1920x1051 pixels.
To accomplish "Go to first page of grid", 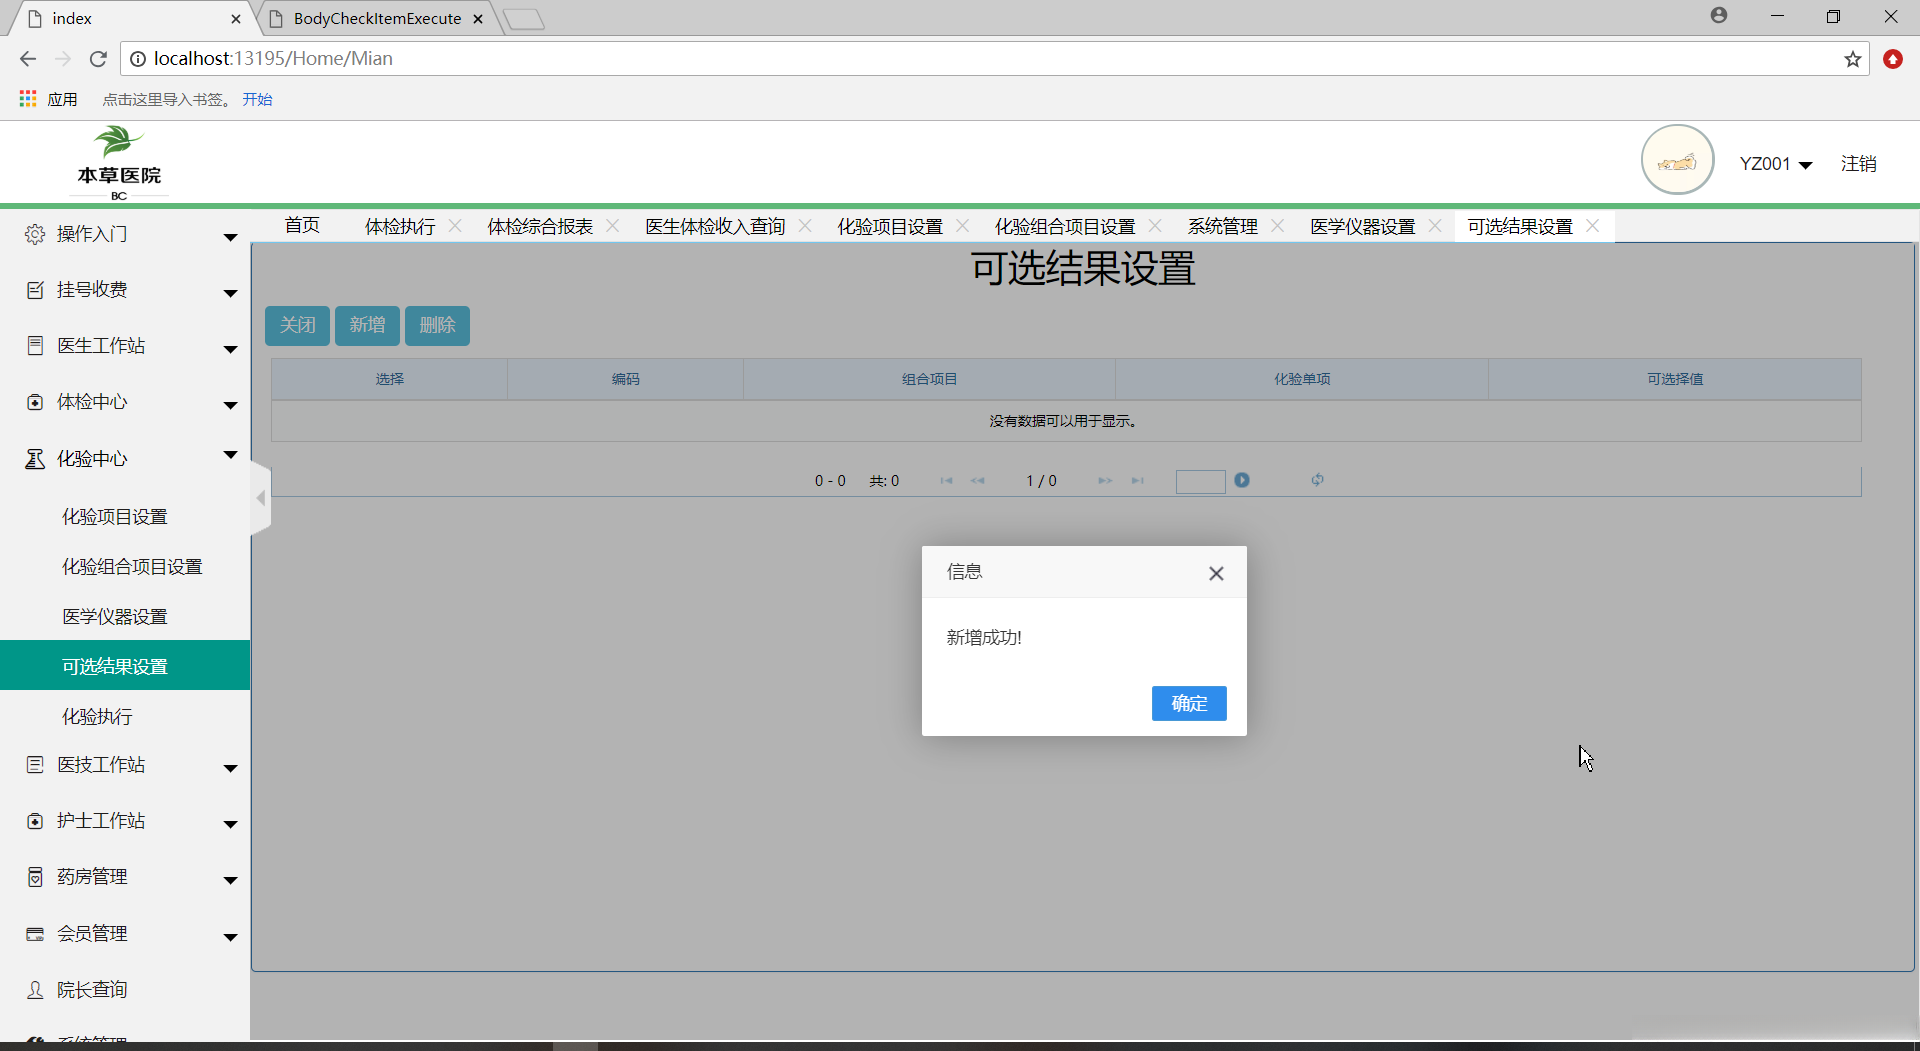I will [946, 481].
